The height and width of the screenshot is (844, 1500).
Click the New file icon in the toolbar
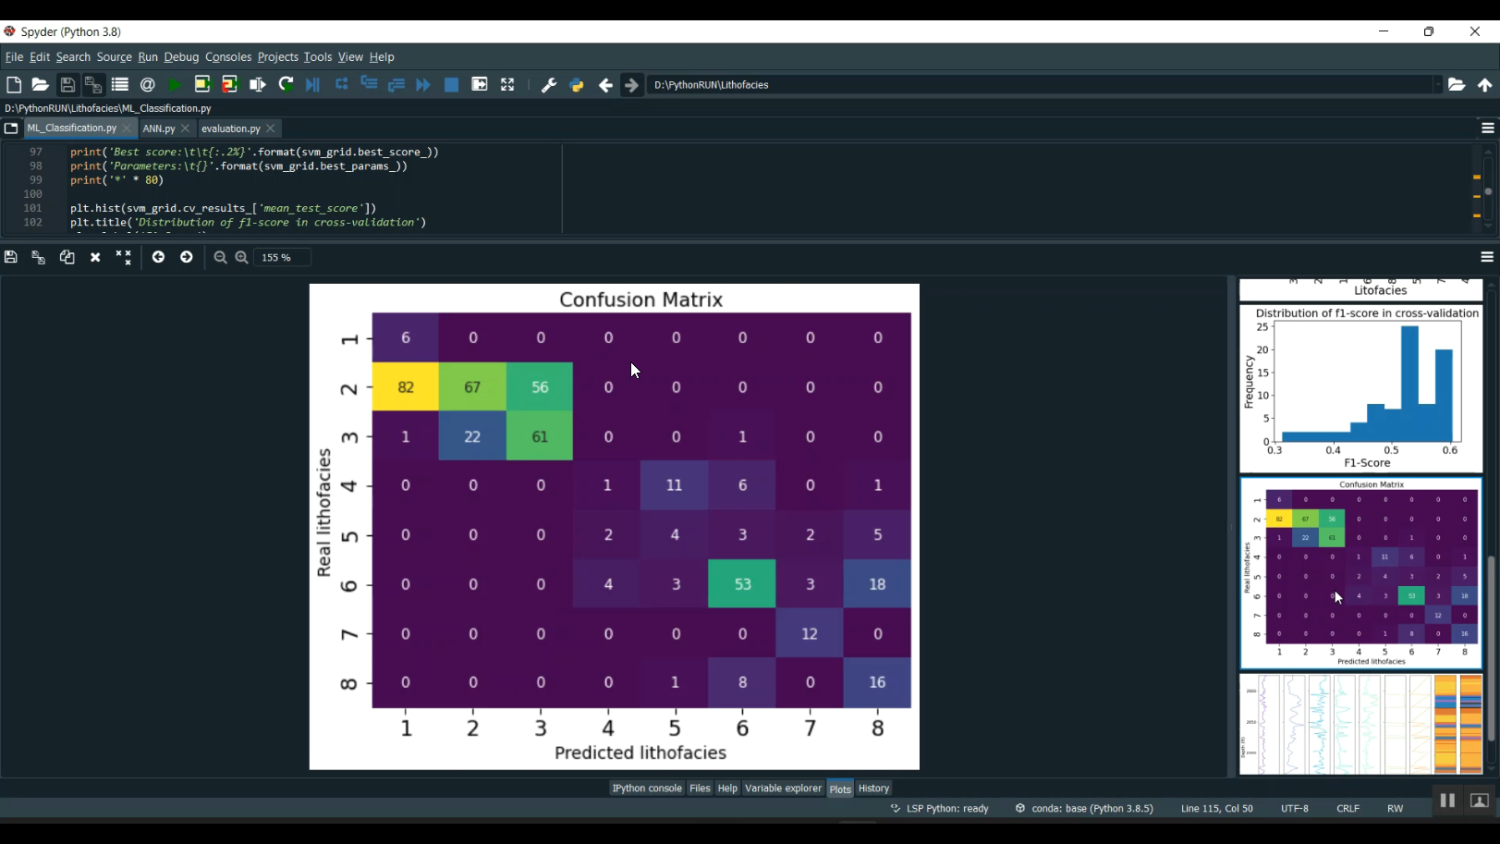click(14, 85)
